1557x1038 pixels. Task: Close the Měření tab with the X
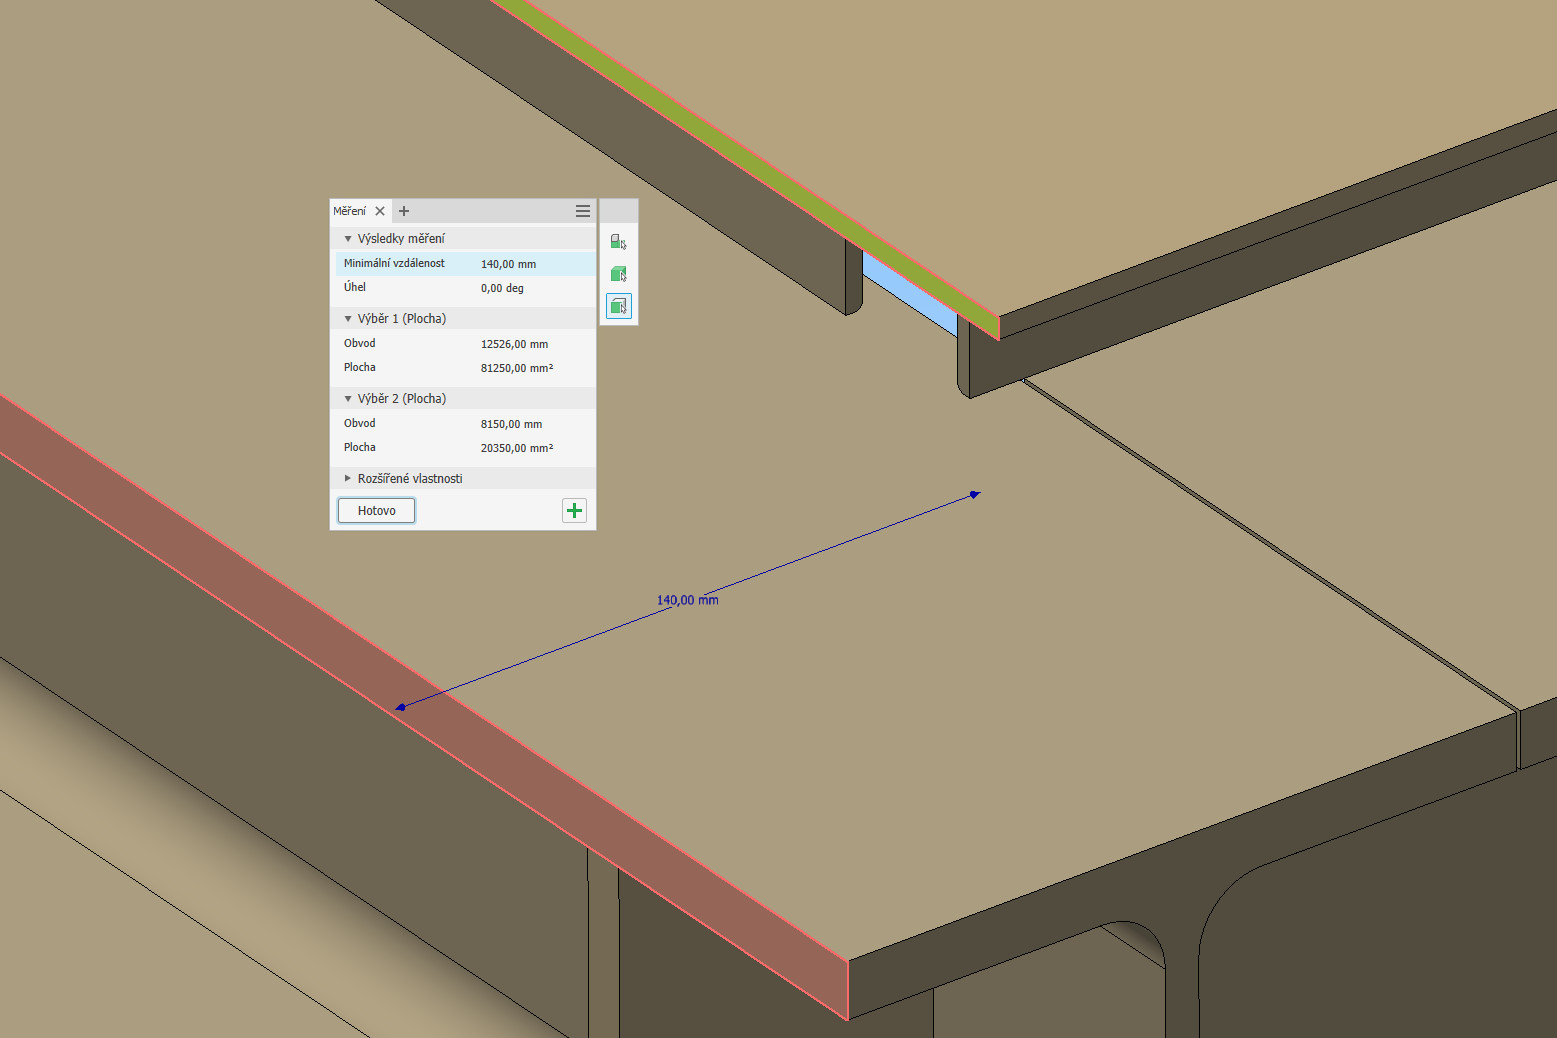tap(380, 211)
